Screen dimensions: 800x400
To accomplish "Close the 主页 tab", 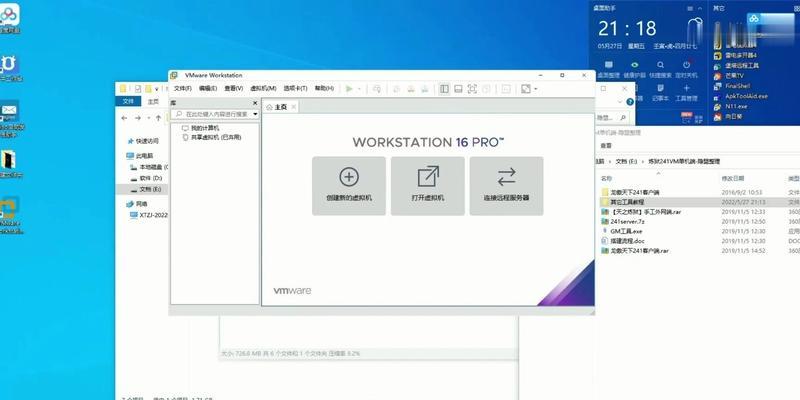I will (293, 107).
